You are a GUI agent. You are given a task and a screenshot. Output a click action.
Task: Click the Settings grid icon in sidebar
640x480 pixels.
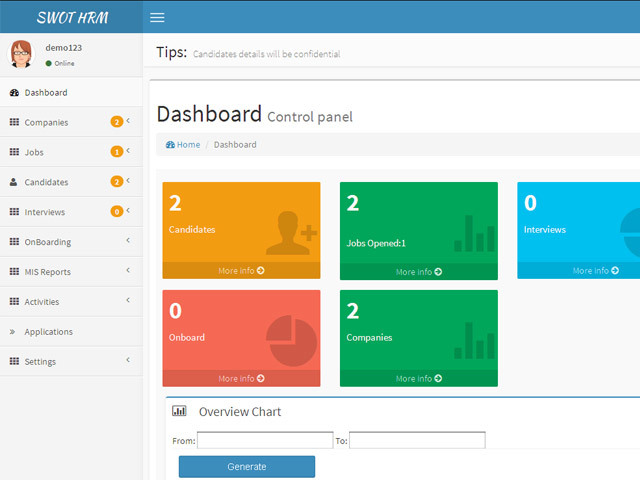(14, 361)
